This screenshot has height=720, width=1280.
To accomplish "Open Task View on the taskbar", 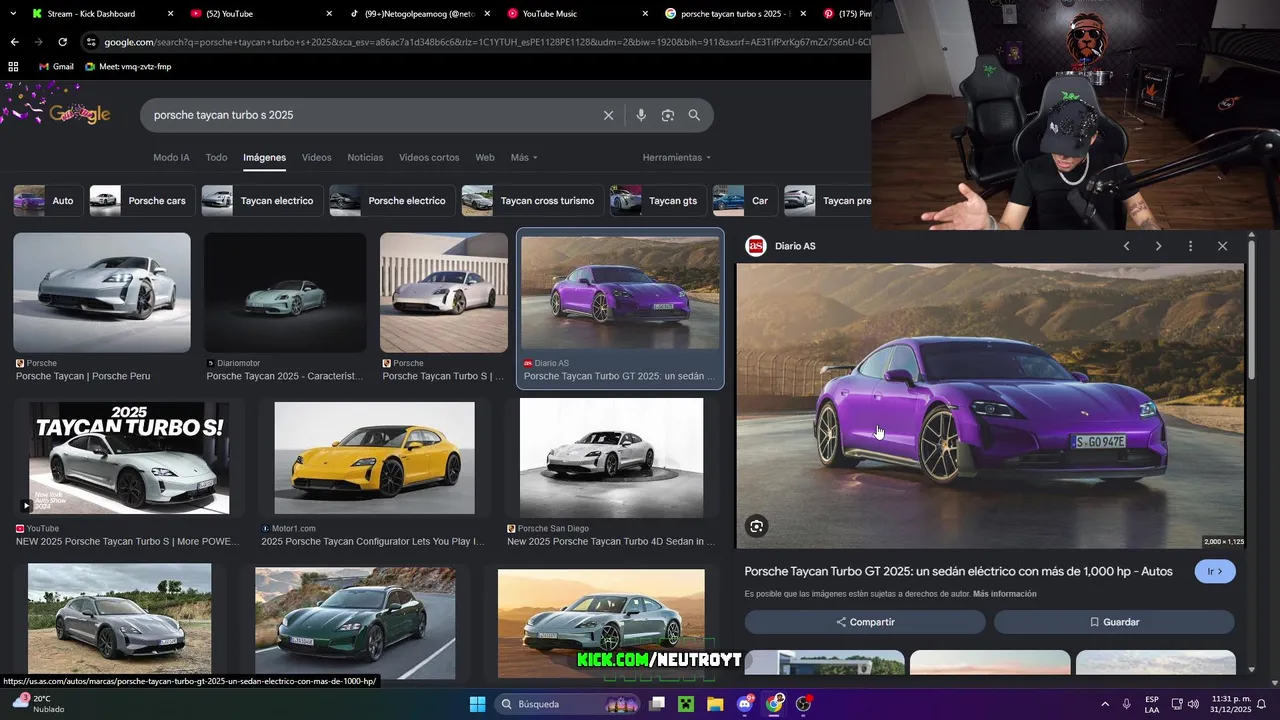I will tap(657, 704).
